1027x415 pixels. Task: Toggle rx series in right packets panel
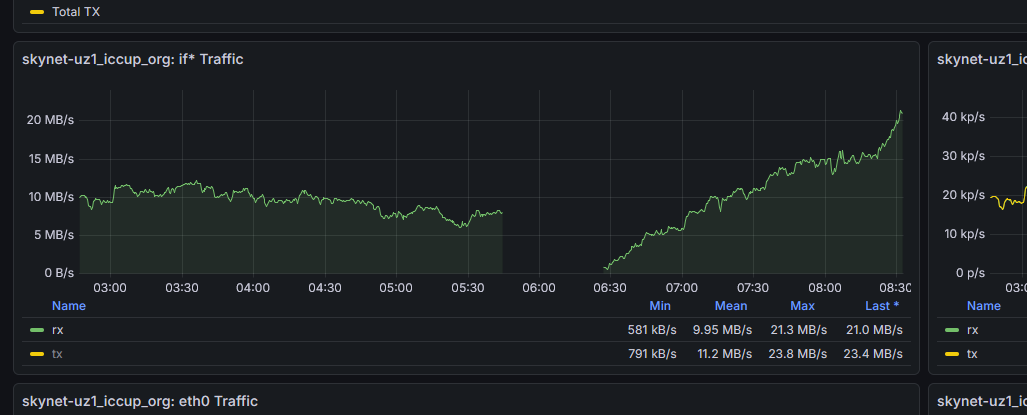tap(973, 330)
